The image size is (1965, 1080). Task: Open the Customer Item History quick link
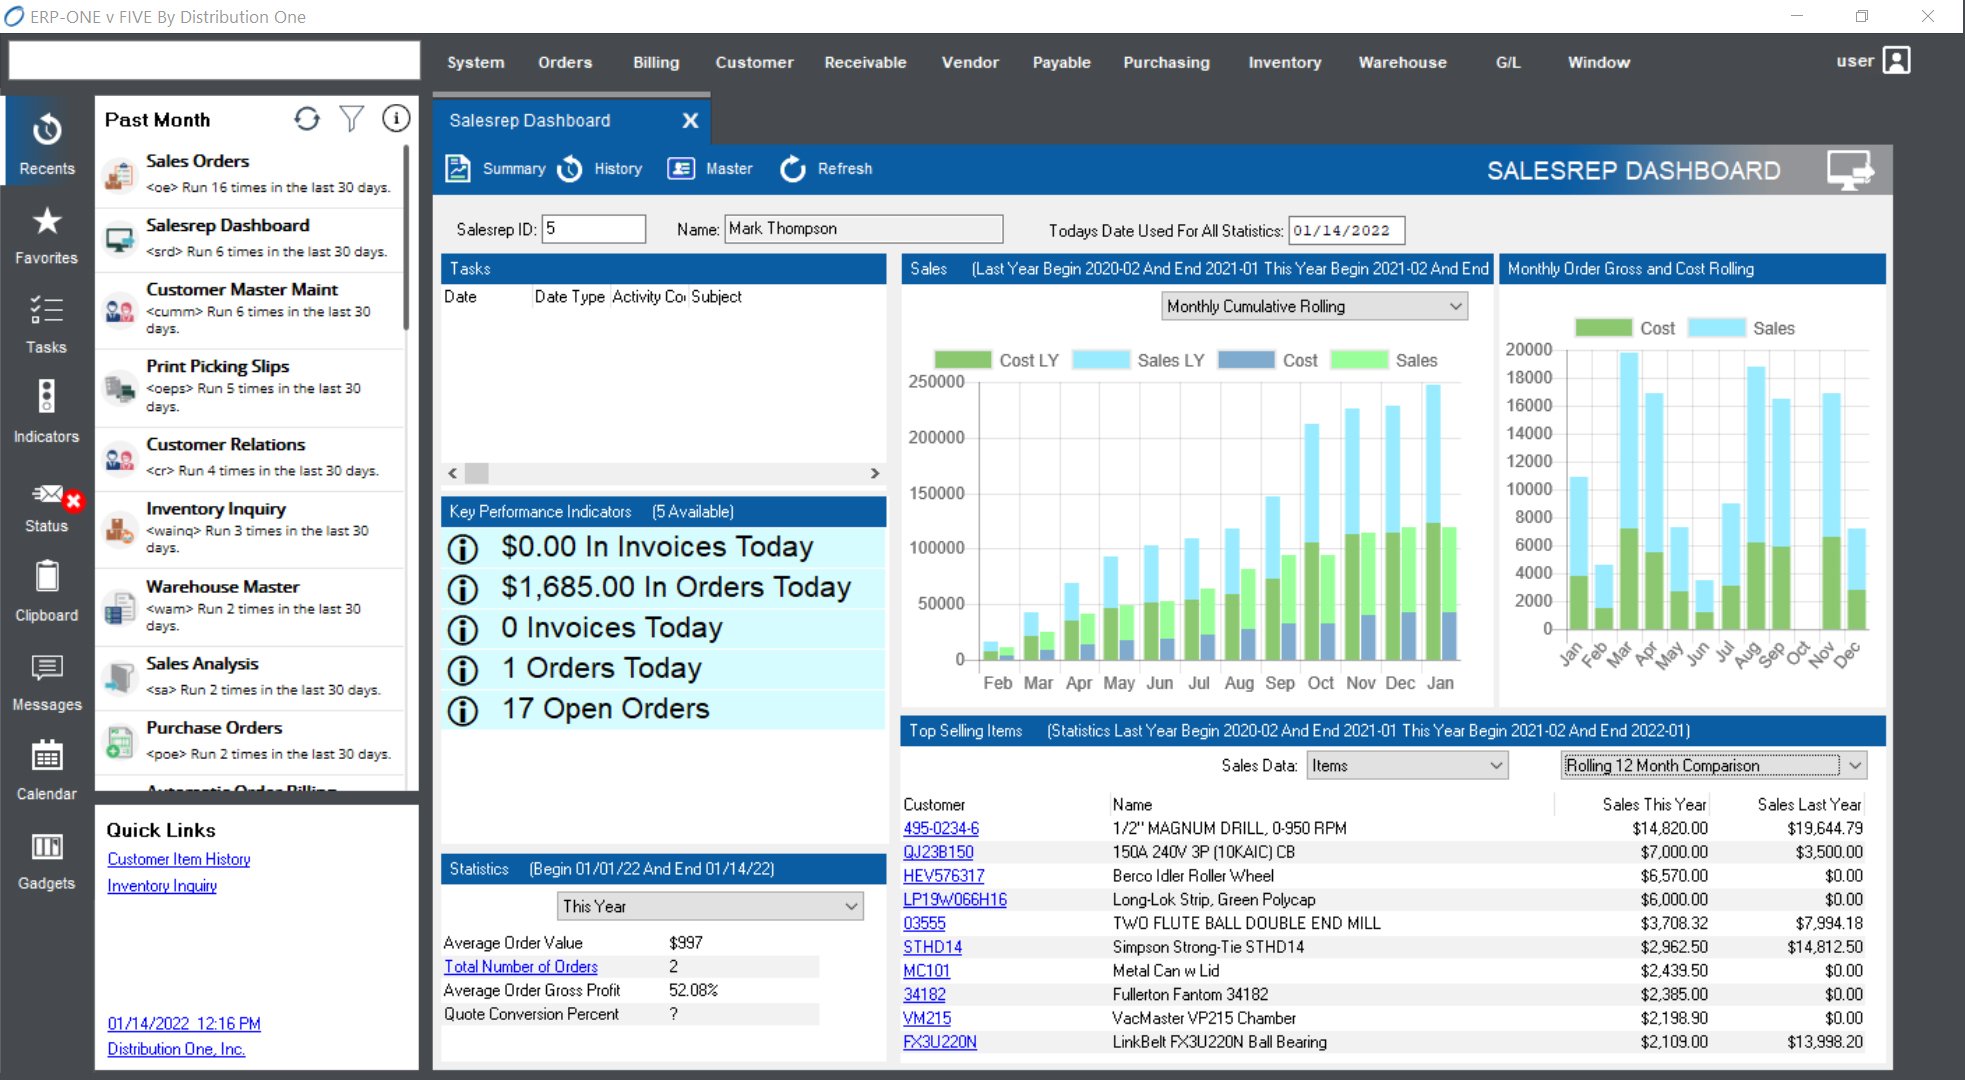(179, 859)
